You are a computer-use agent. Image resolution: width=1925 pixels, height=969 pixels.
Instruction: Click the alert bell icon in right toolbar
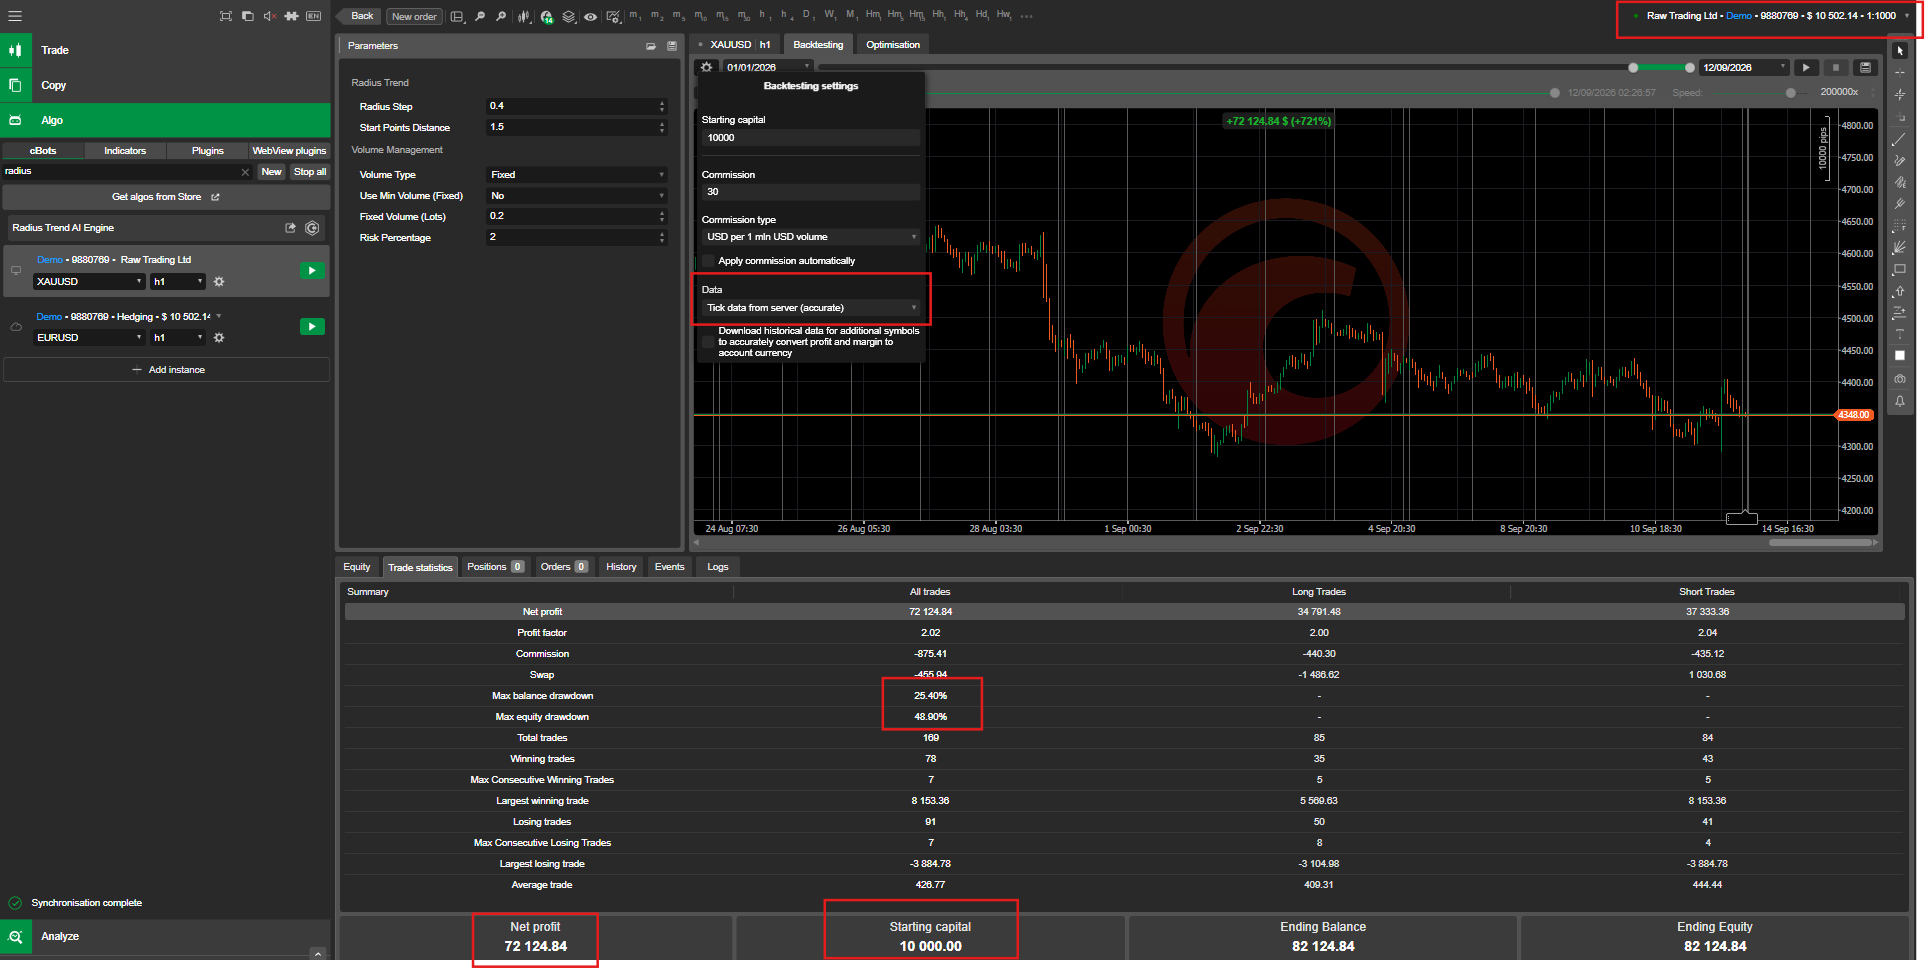click(x=1900, y=401)
